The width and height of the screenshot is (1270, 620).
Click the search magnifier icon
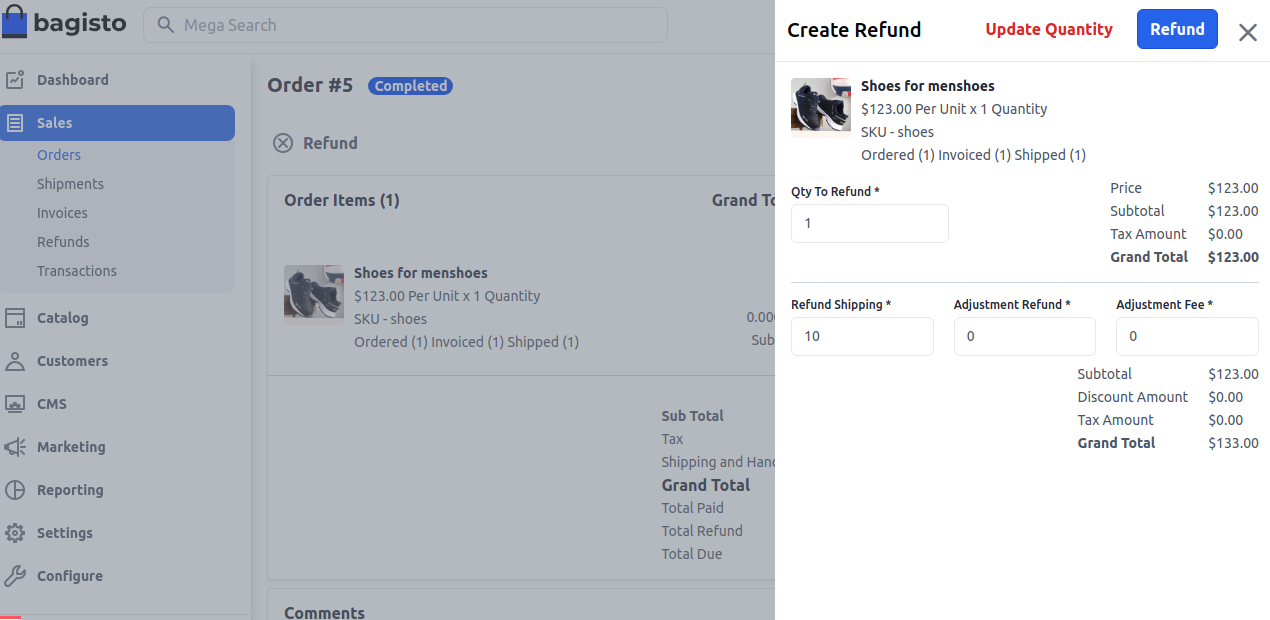point(165,25)
